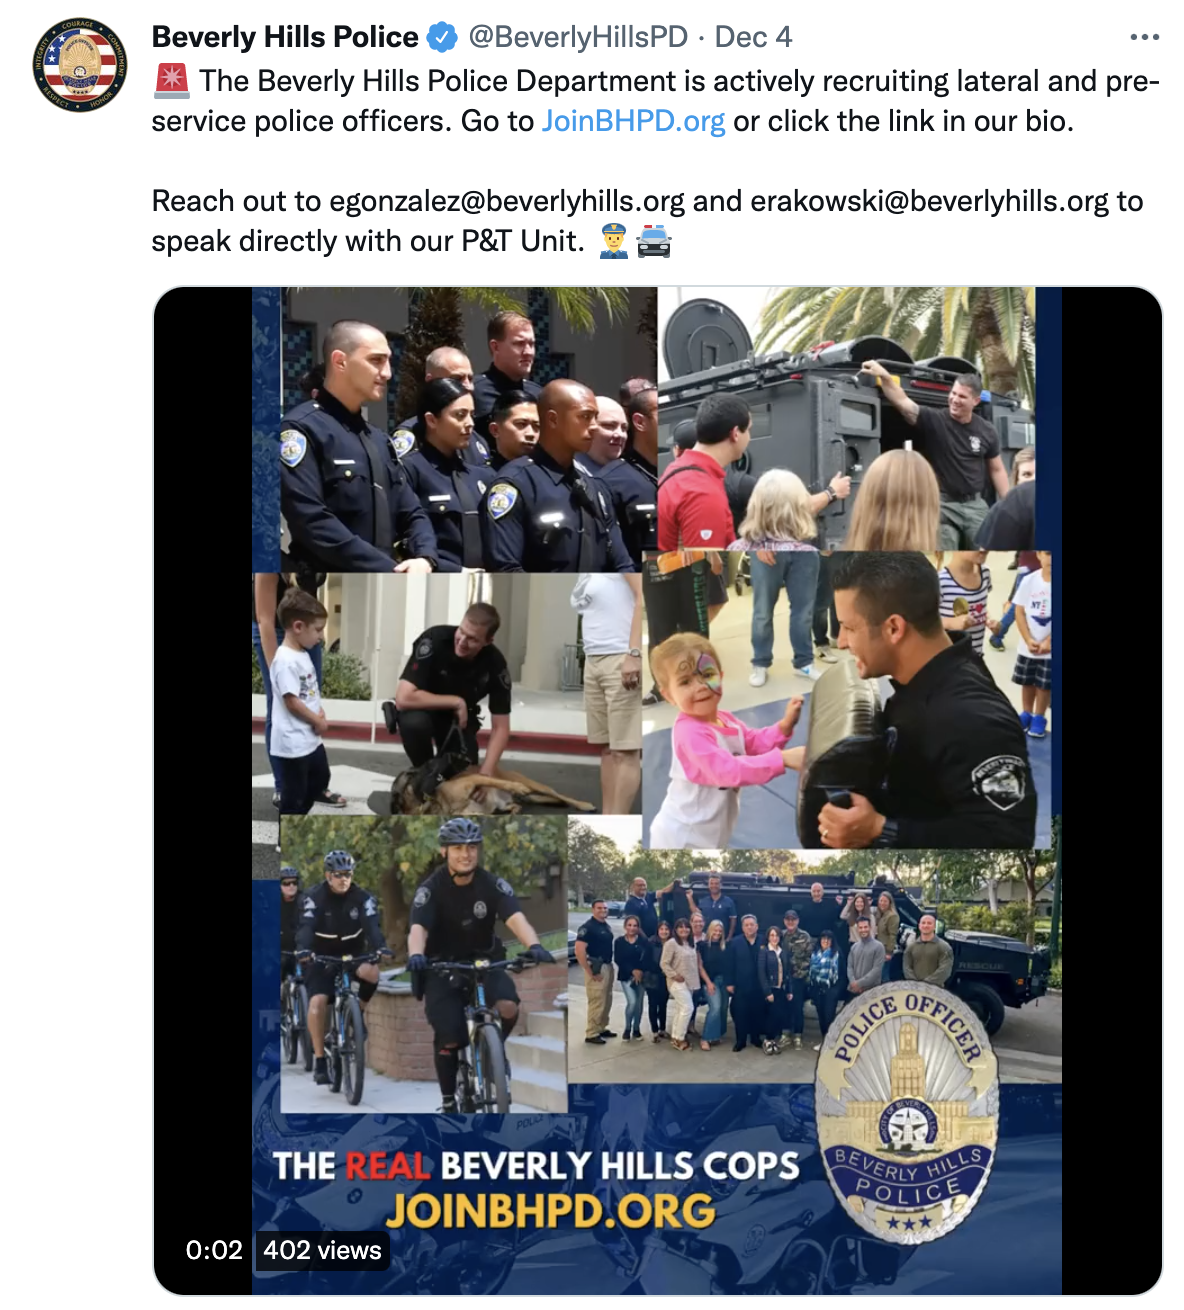Select the armored vehicle hatch photo

coord(846,419)
